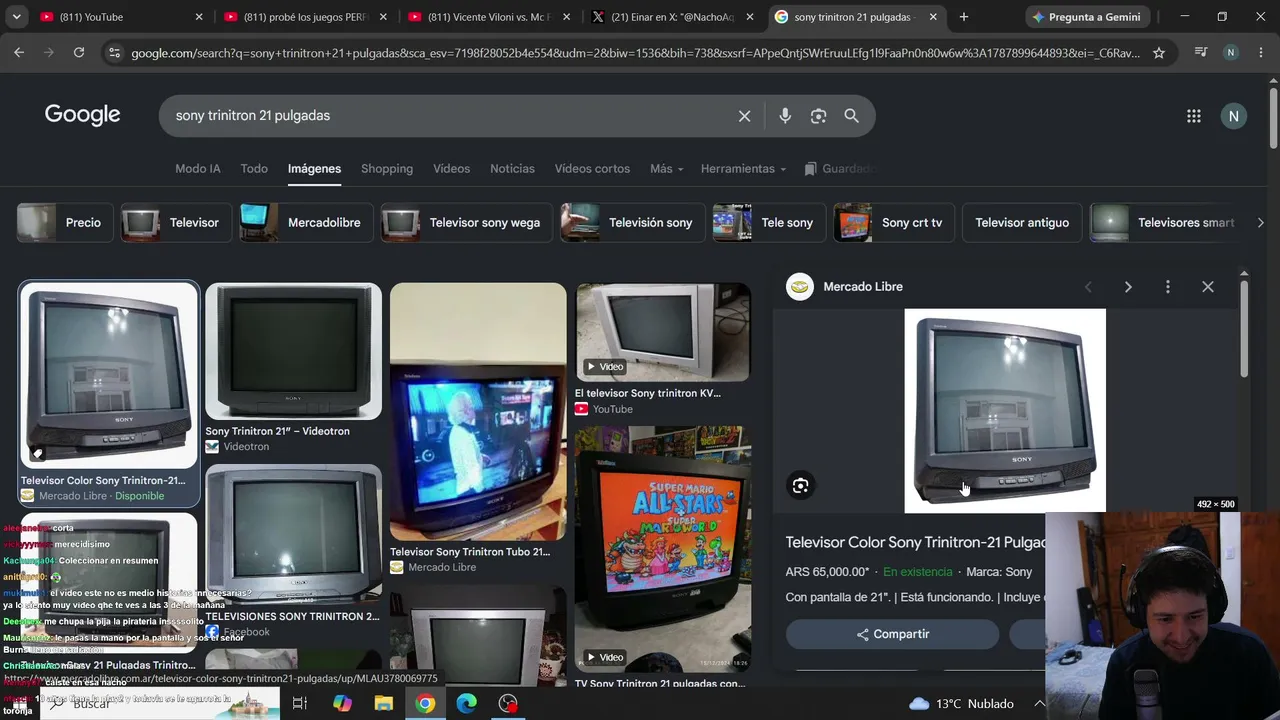Open the recording app on the taskbar
Image resolution: width=1280 pixels, height=720 pixels.
coord(509,704)
